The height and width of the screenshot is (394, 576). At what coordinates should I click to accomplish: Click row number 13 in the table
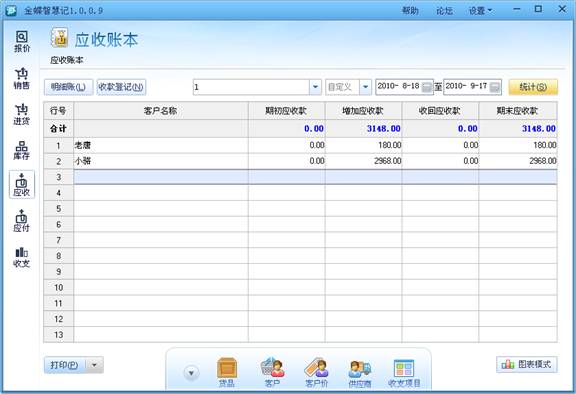[x=58, y=335]
